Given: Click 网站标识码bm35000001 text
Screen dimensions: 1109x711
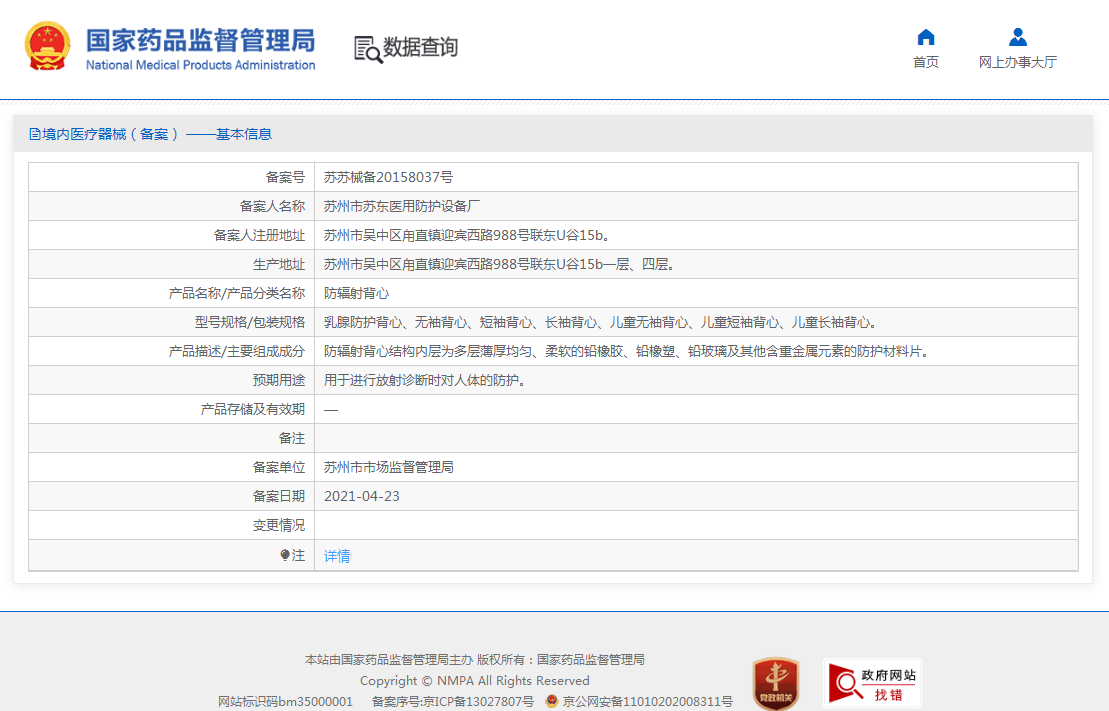Looking at the screenshot, I should pos(285,701).
